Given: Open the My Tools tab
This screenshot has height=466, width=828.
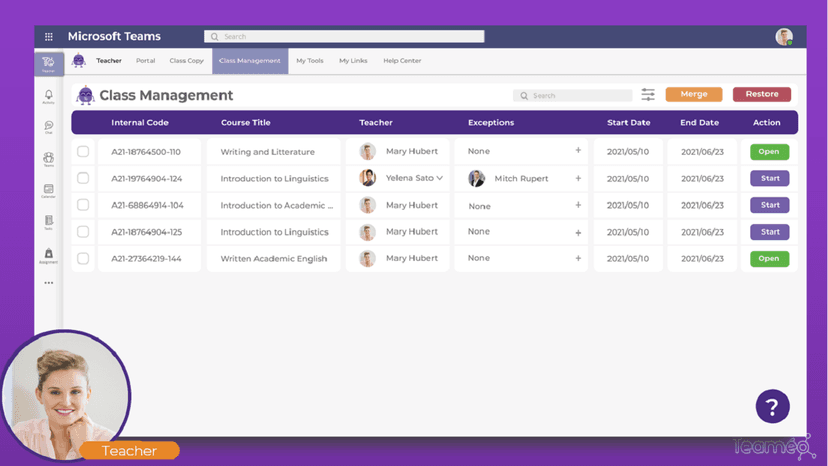Looking at the screenshot, I should coord(309,61).
